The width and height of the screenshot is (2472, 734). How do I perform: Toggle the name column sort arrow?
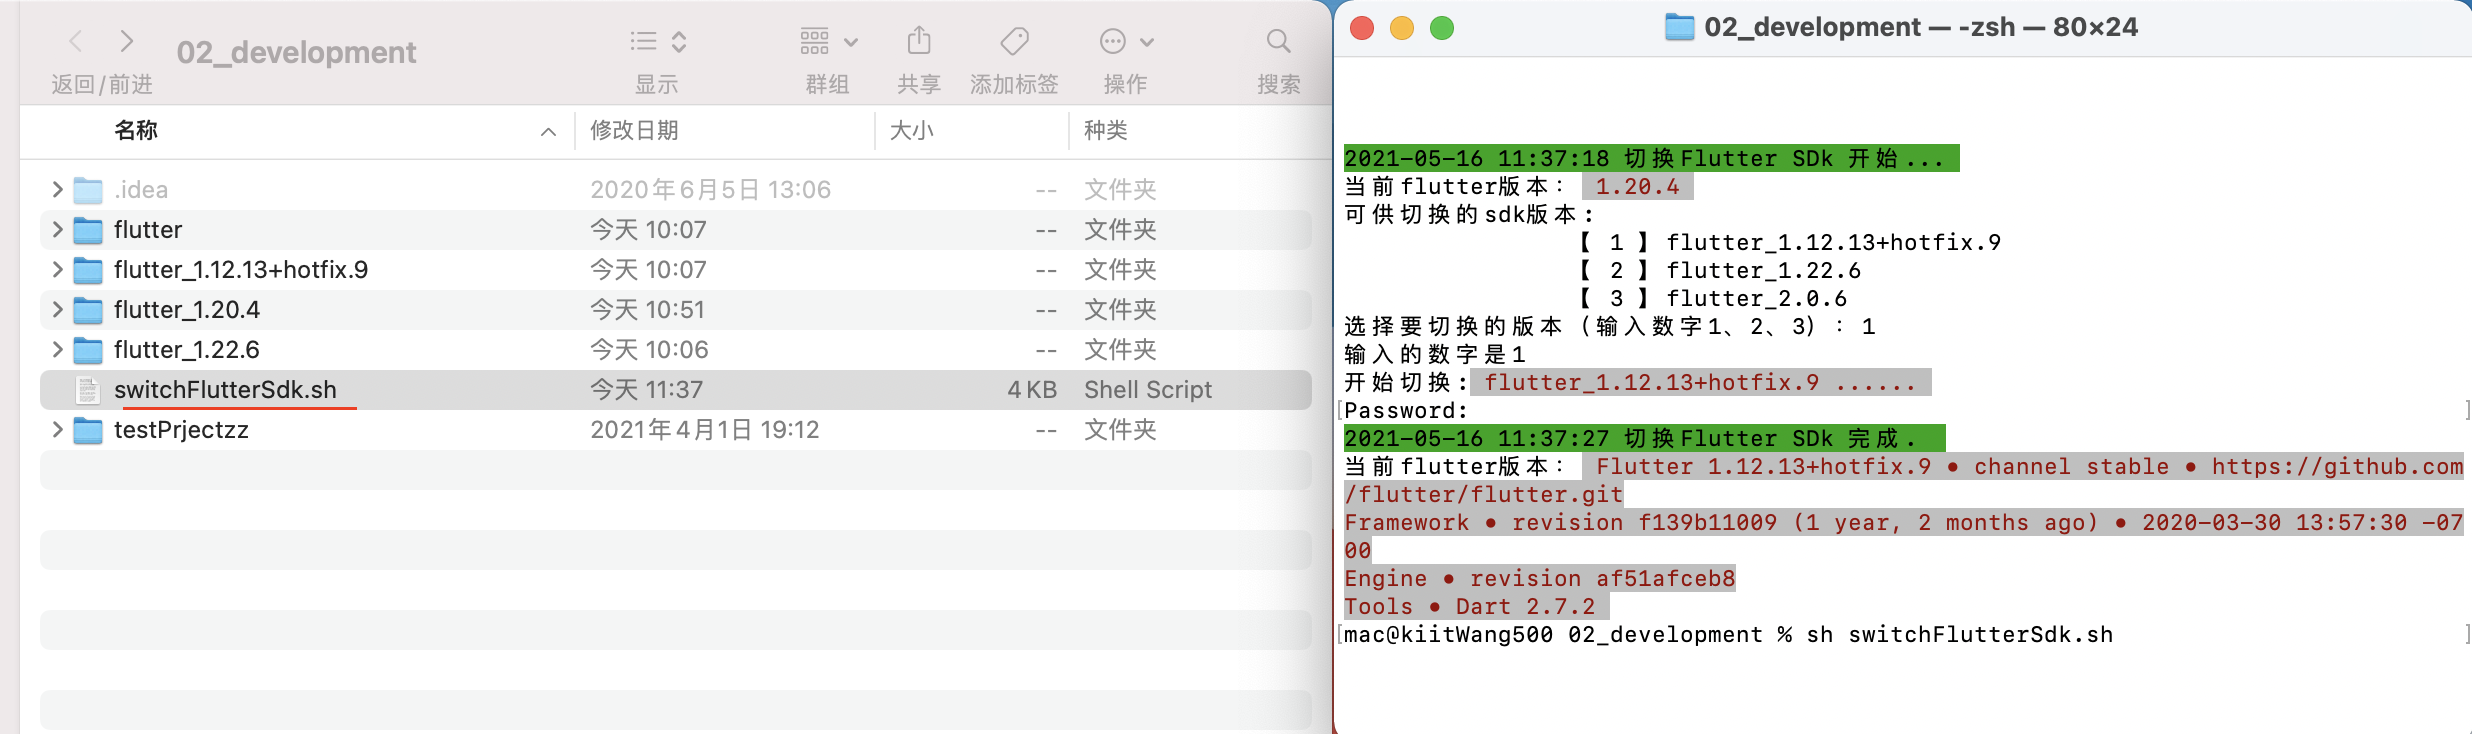pyautogui.click(x=548, y=131)
